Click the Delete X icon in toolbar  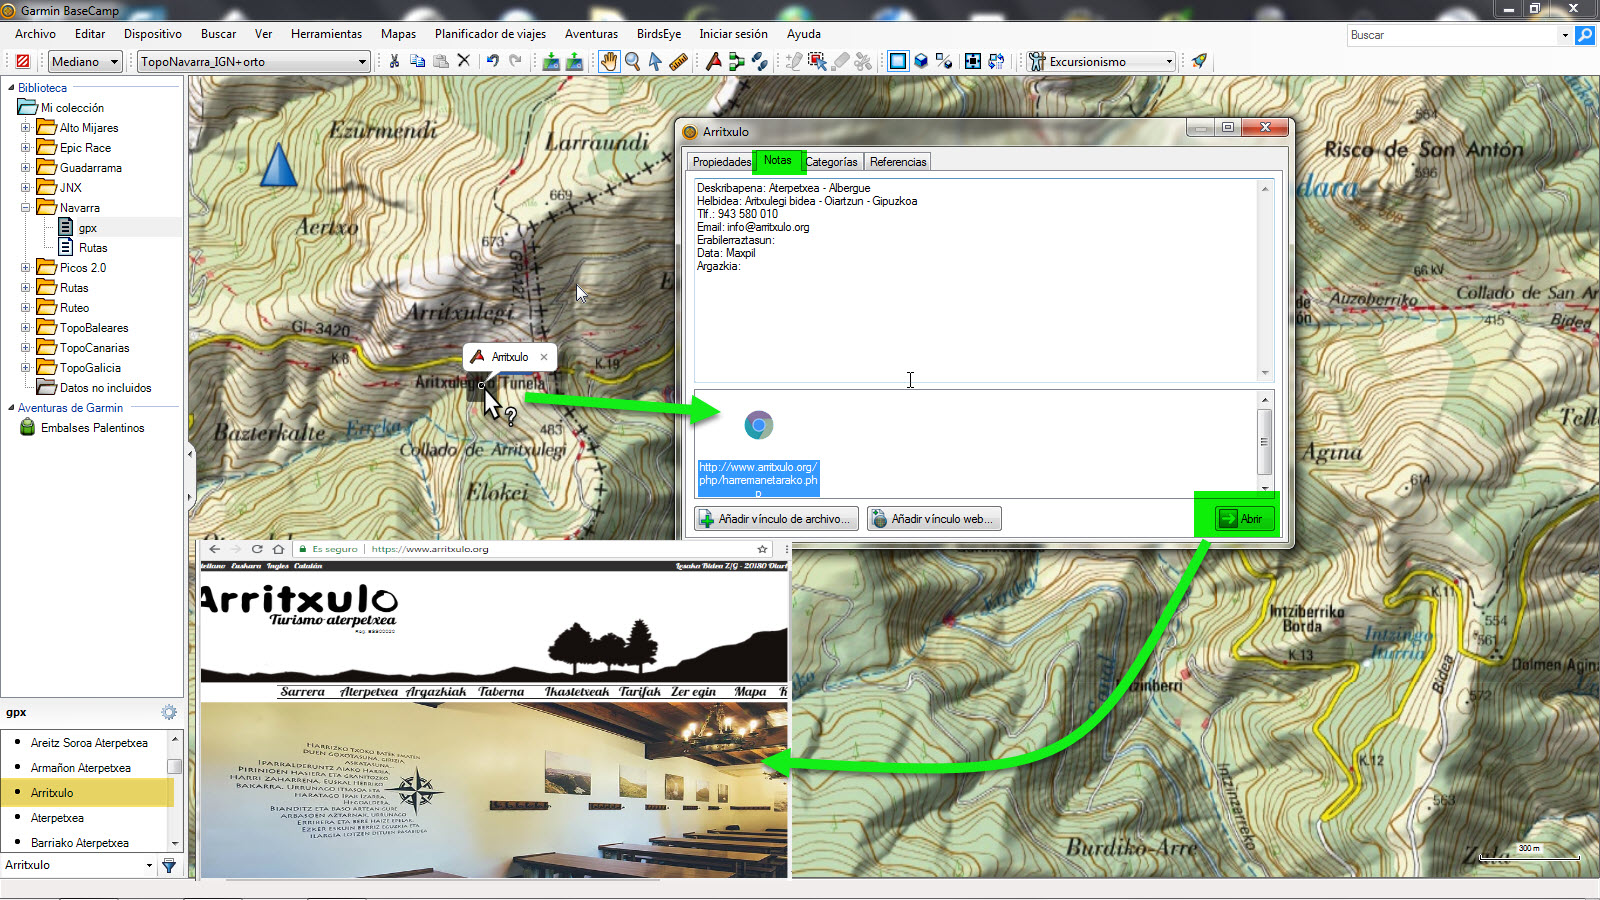click(x=463, y=61)
